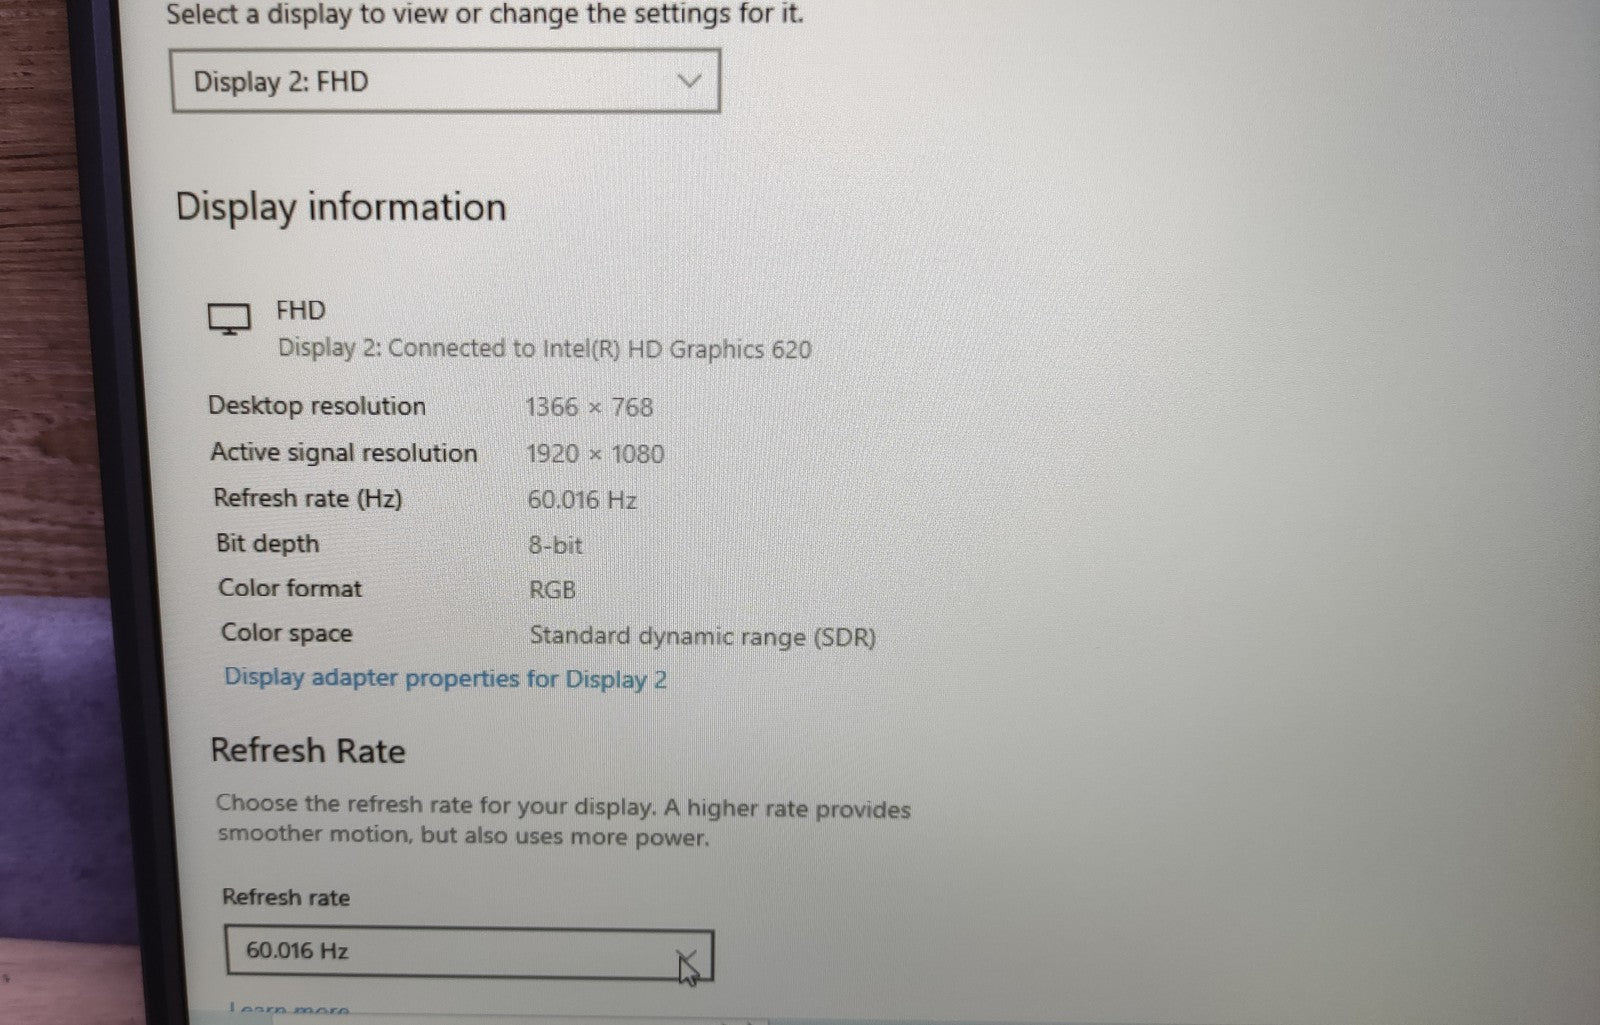1600x1025 pixels.
Task: Click the Refresh Rate section heading
Action: 308,751
